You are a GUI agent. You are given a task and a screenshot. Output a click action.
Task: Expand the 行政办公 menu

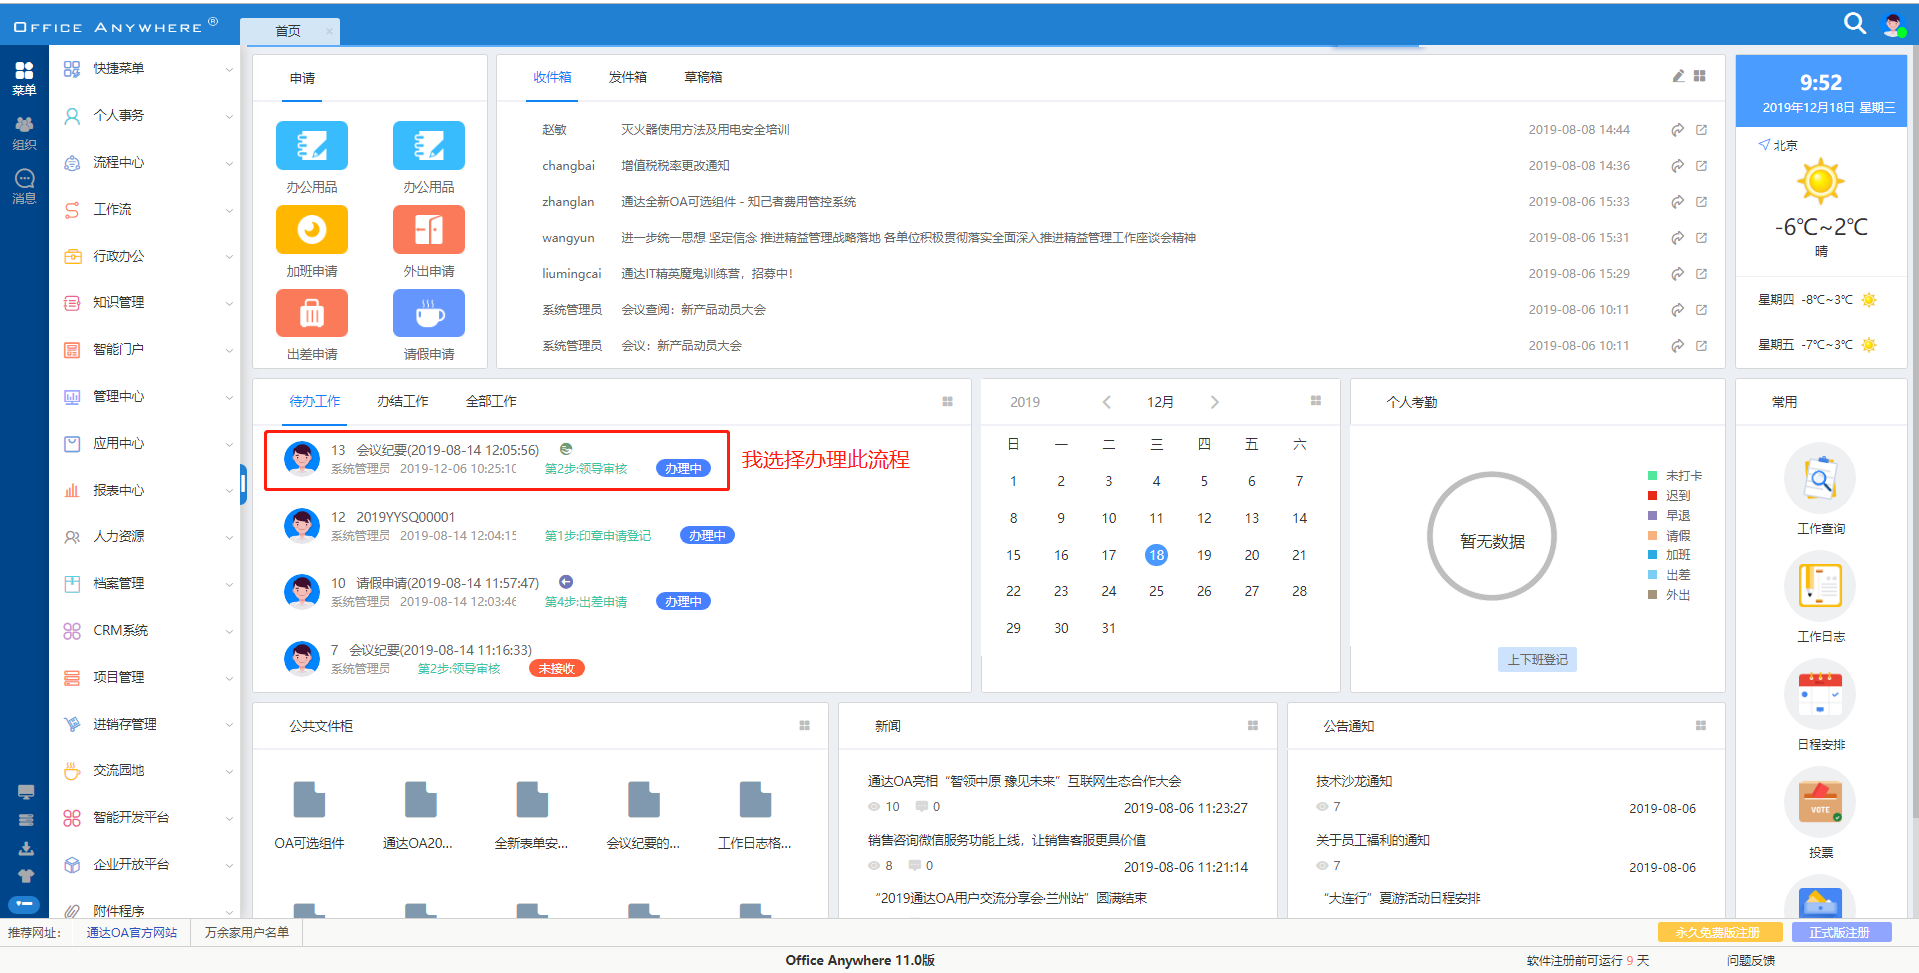click(x=145, y=256)
